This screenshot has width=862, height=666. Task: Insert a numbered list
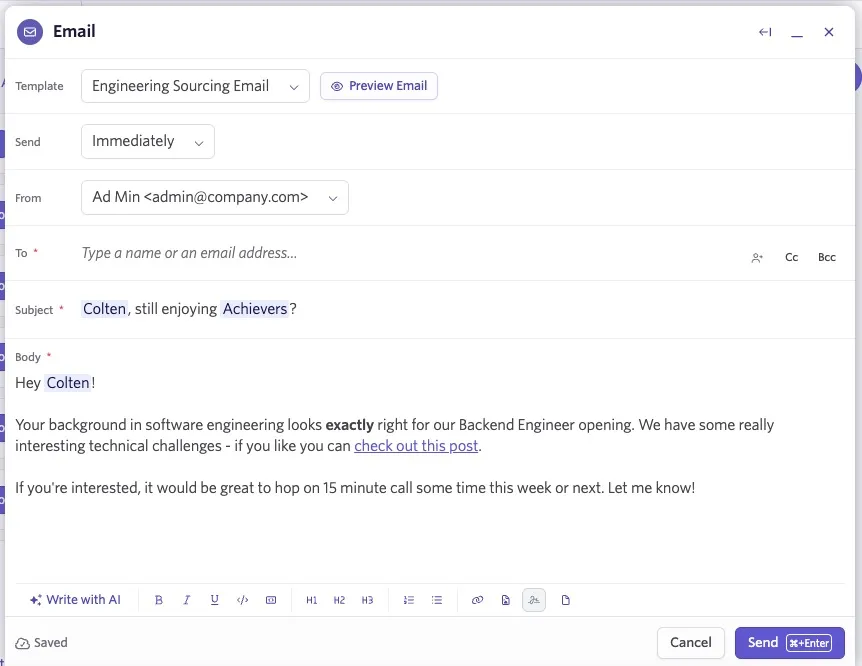tap(408, 600)
